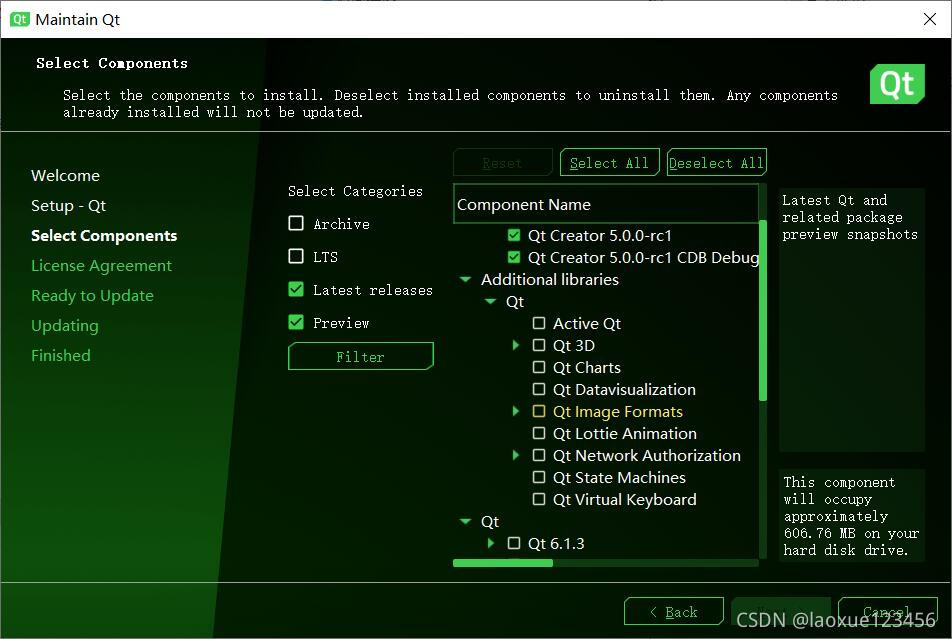Select the Qt Virtual Keyboard row text
Image resolution: width=952 pixels, height=639 pixels.
pos(624,499)
